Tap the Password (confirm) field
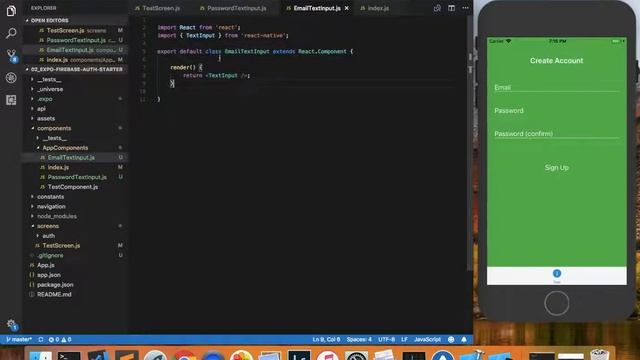The height and width of the screenshot is (360, 640). click(x=557, y=133)
